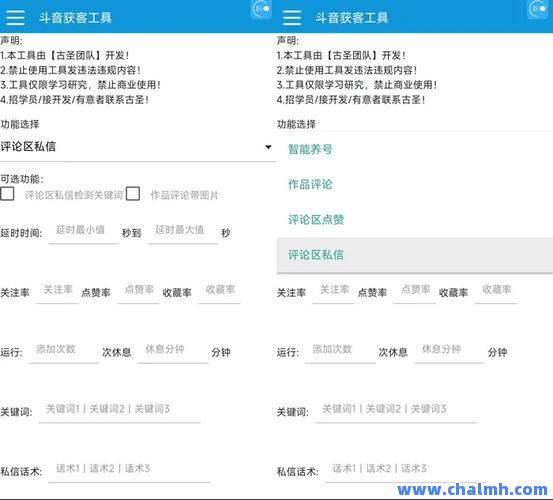This screenshot has width=553, height=500.
Task: Expand the 功能选择 dropdown arrow
Action: click(x=268, y=147)
